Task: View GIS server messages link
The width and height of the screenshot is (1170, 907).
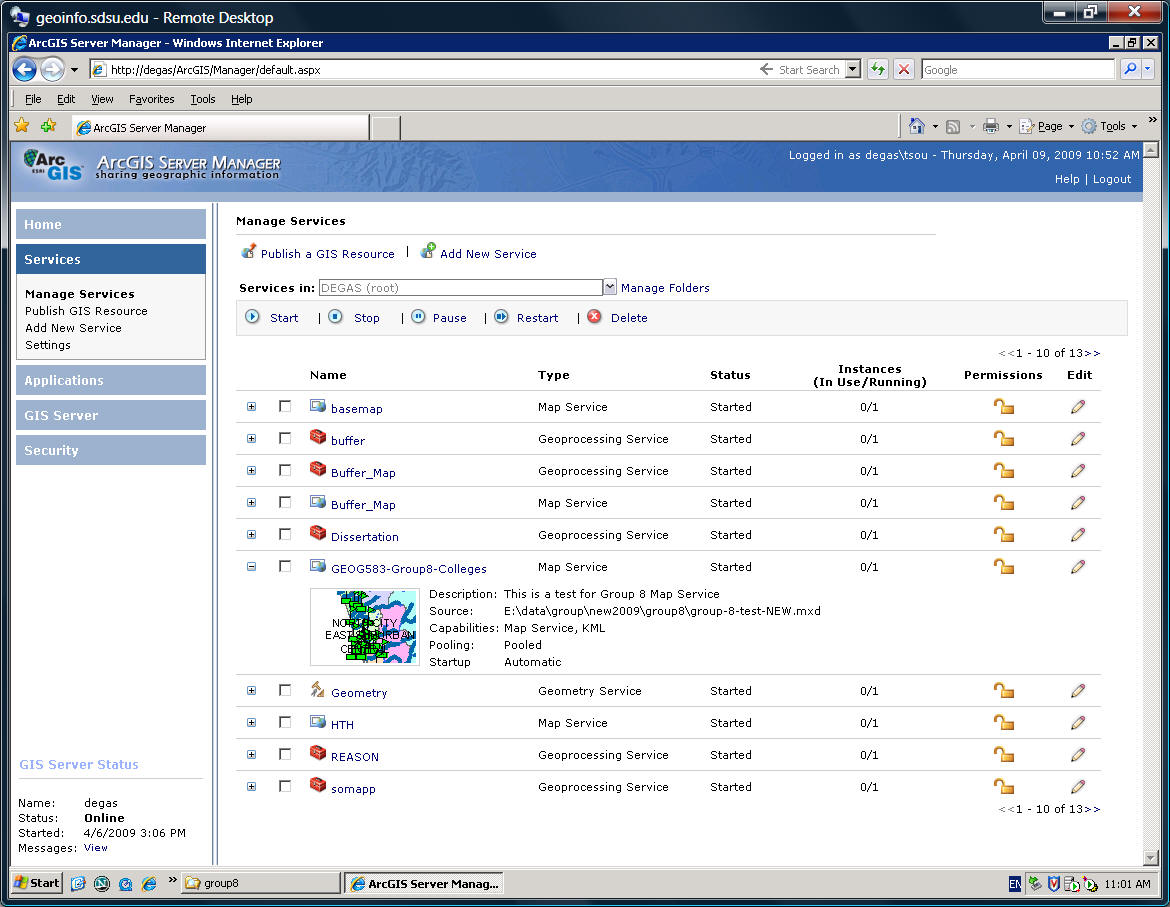Action: (x=96, y=848)
